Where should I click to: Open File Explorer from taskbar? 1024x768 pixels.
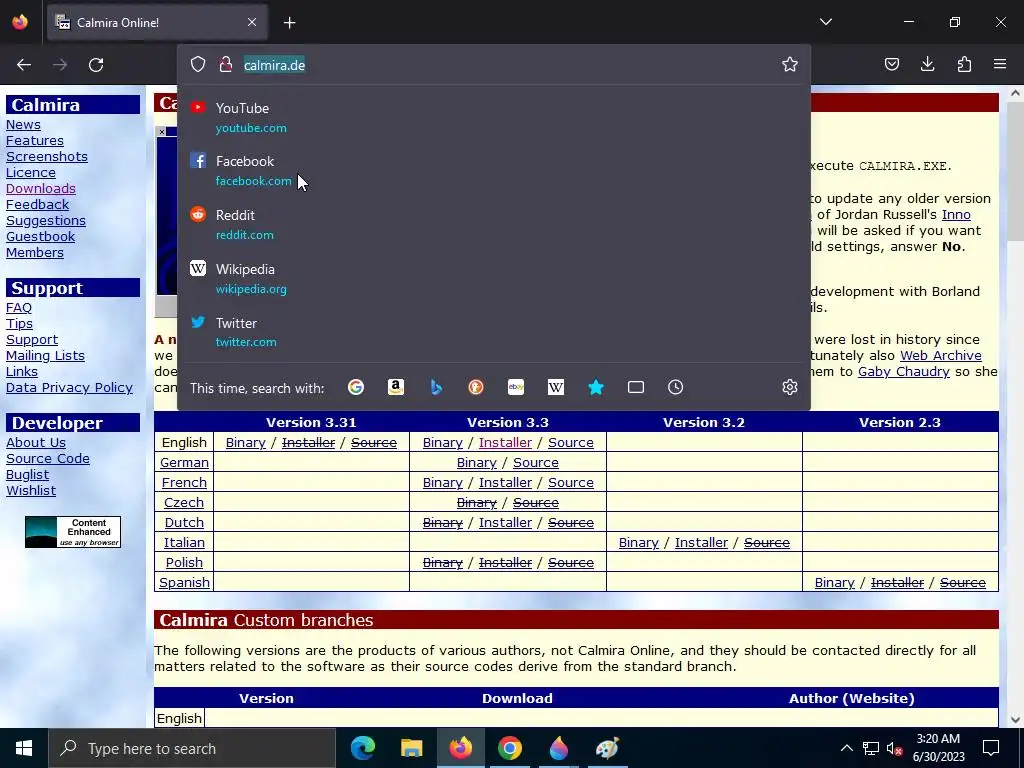pos(411,748)
